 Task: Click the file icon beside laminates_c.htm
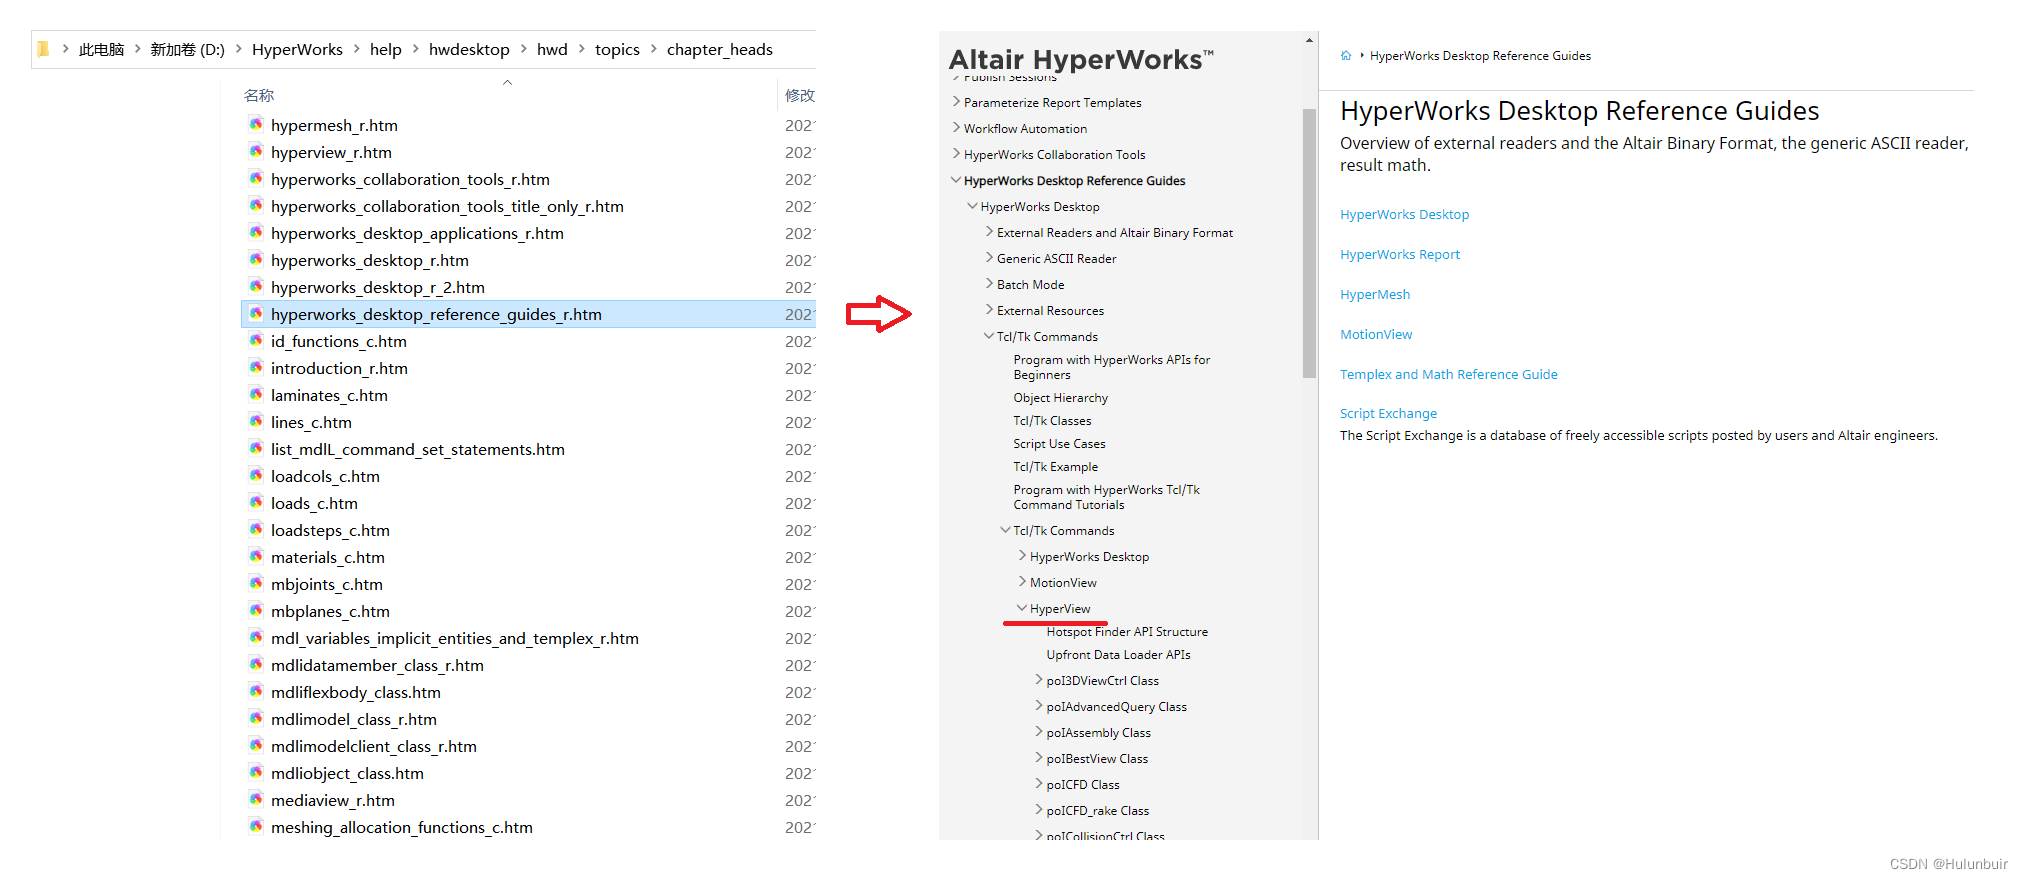[x=256, y=395]
